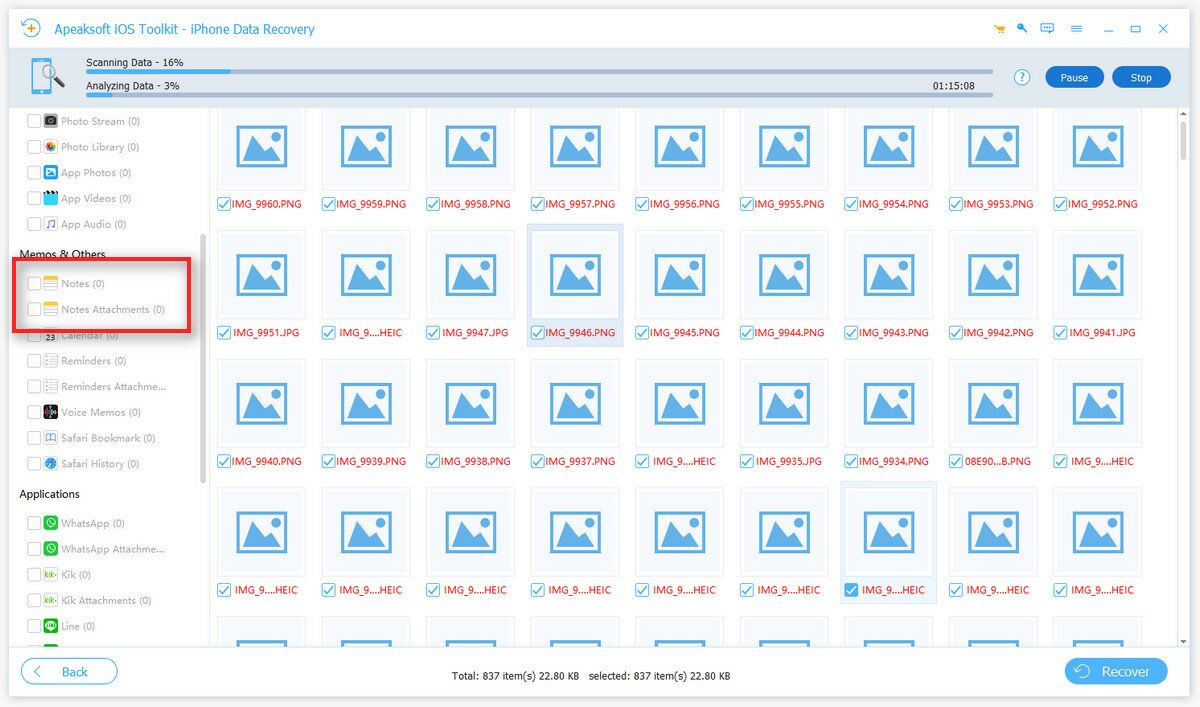Screen dimensions: 1200x707
Task: Click the Apeaksoft app logo icon
Action: pyautogui.click(x=31, y=28)
